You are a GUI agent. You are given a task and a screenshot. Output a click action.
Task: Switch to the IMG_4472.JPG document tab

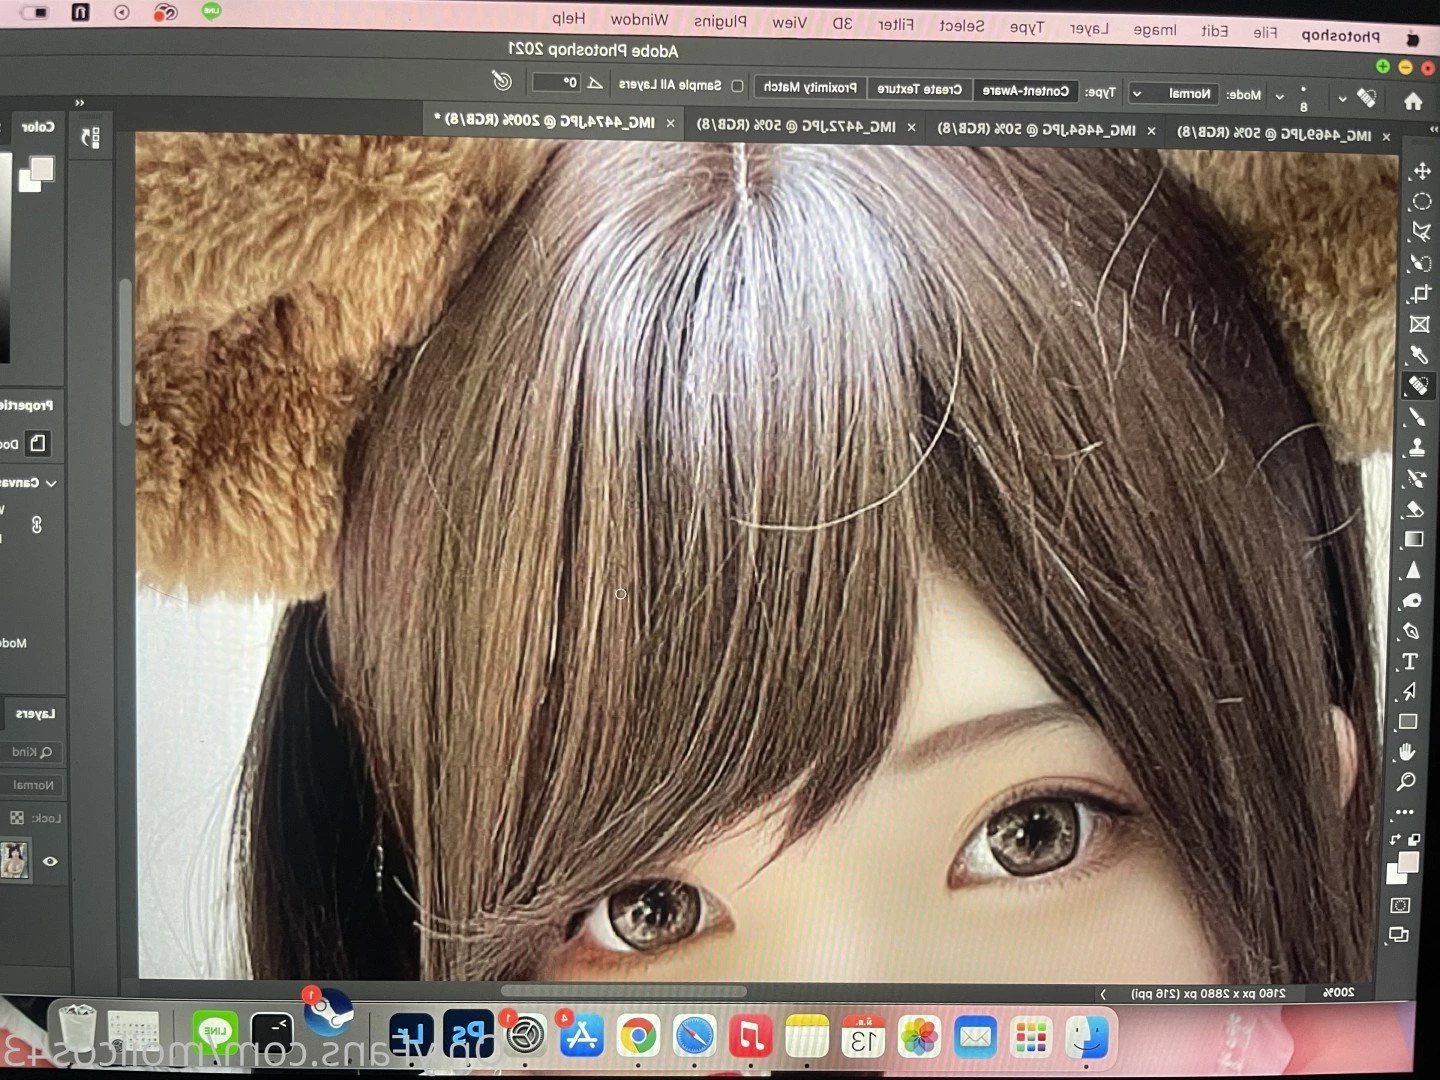(x=797, y=126)
